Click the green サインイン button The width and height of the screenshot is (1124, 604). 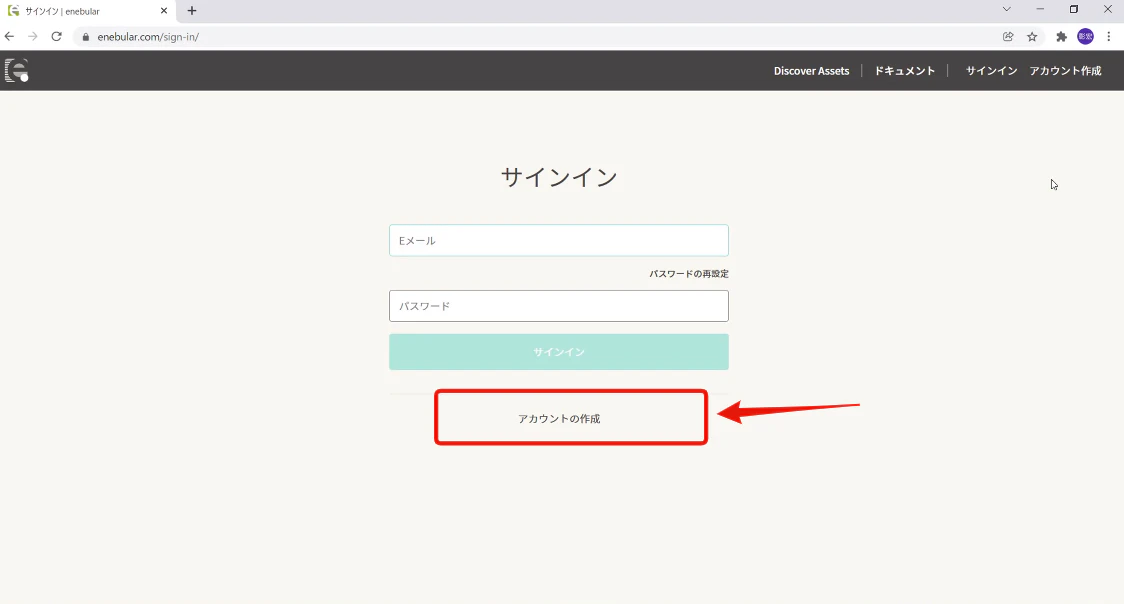tap(559, 352)
